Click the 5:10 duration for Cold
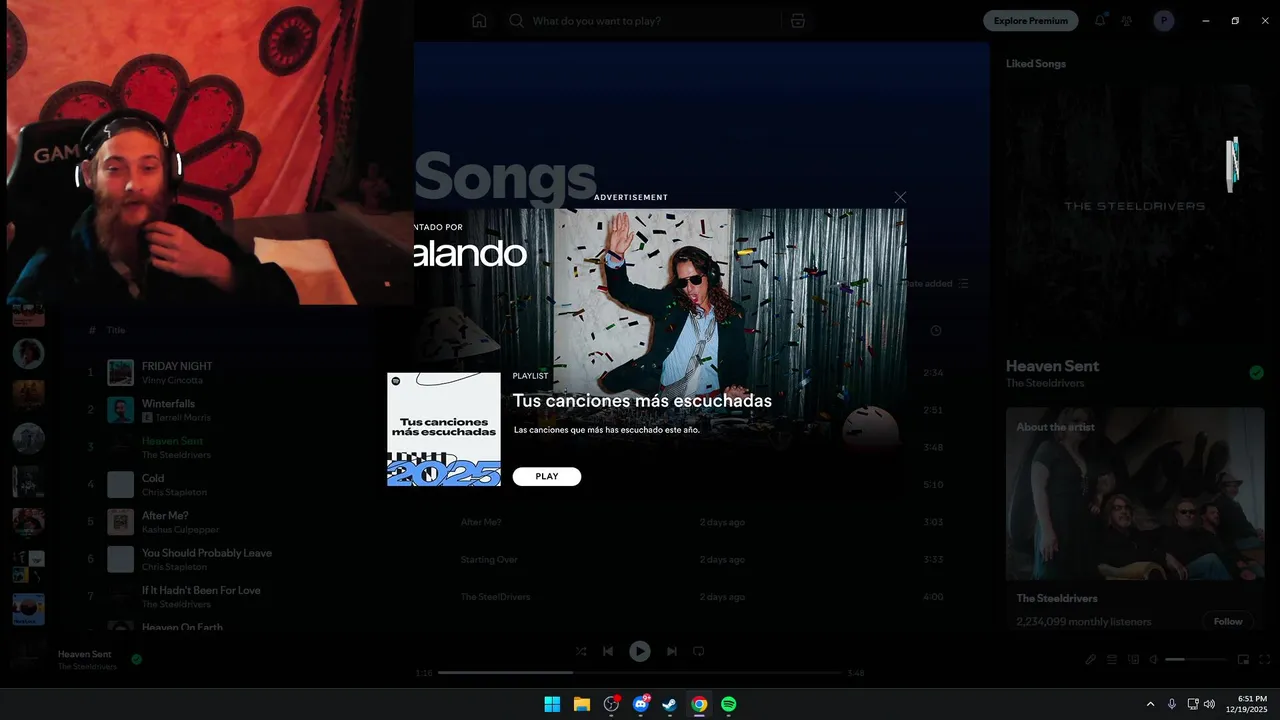 coord(933,485)
